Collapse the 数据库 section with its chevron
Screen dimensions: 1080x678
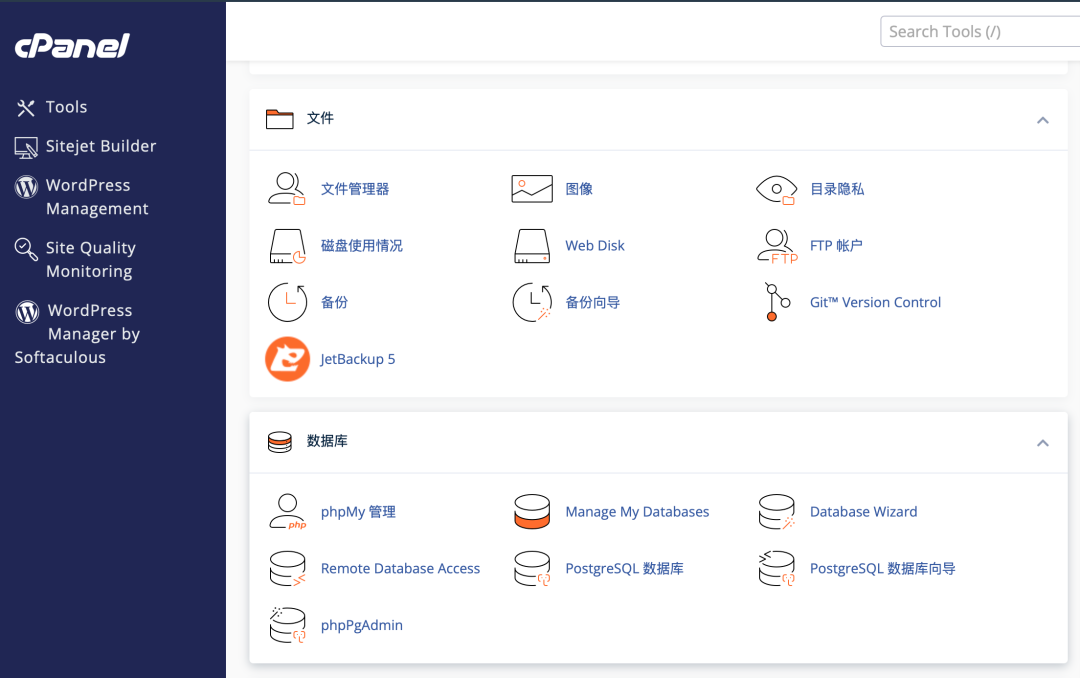(x=1043, y=443)
